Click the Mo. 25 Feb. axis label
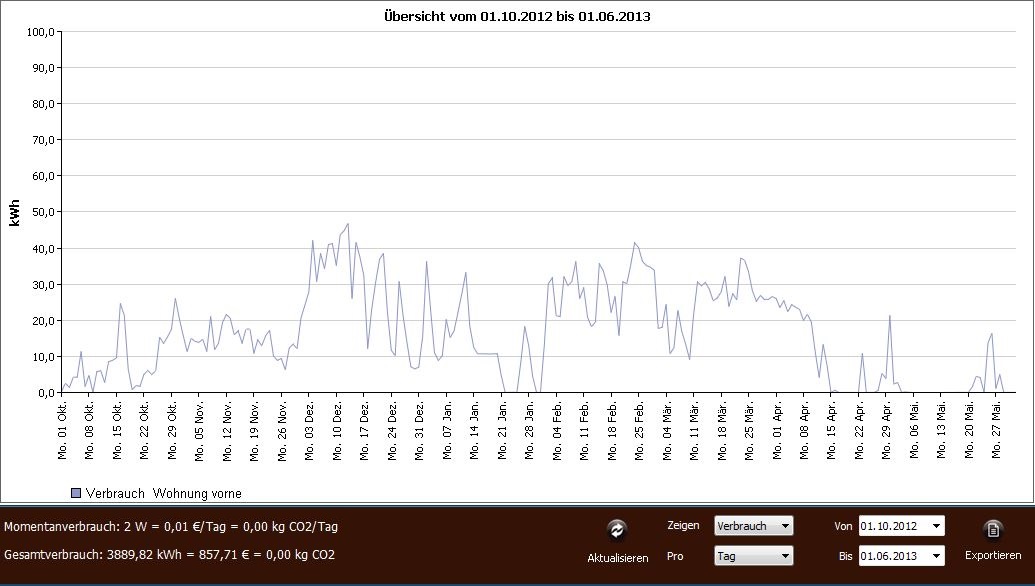The width and height of the screenshot is (1035, 586). click(637, 429)
